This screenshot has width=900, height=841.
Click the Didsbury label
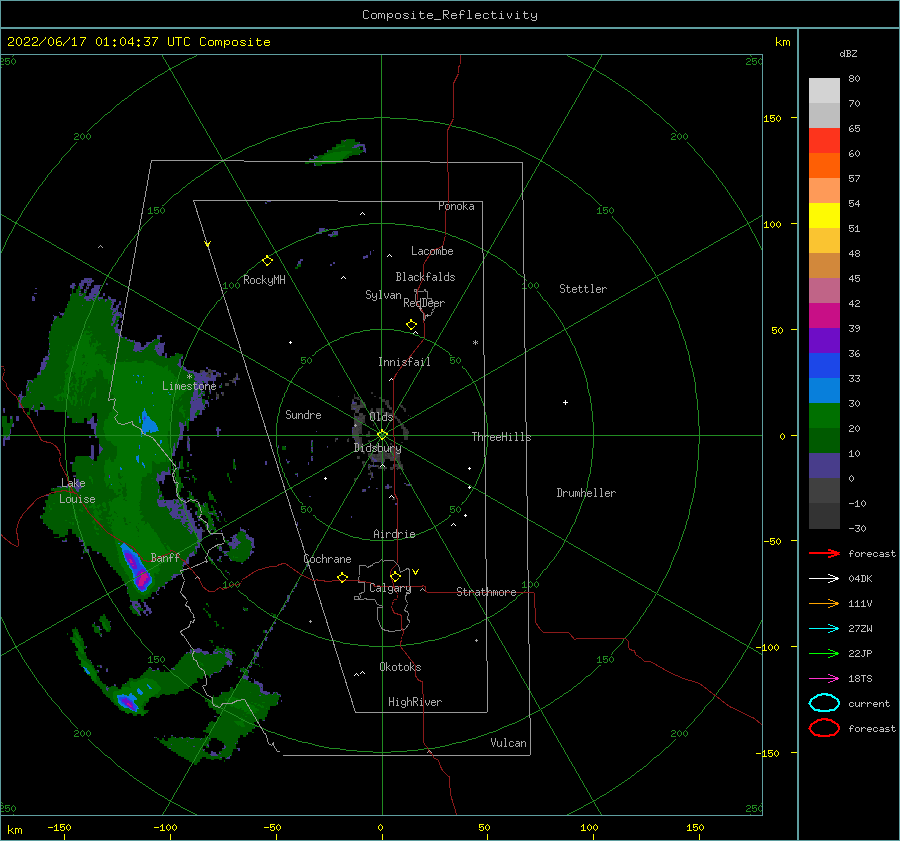point(377,448)
